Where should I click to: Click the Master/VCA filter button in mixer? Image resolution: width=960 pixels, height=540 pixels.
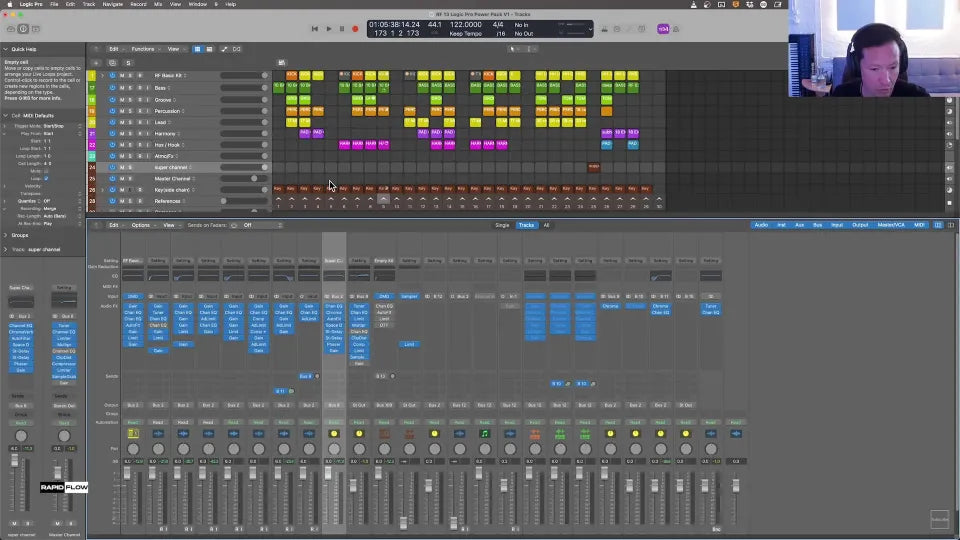pyautogui.click(x=891, y=225)
